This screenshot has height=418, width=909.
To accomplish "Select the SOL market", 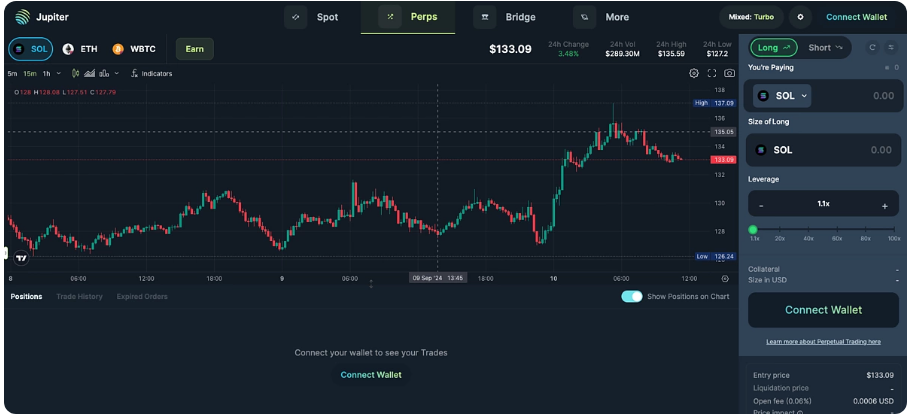I will (x=31, y=49).
